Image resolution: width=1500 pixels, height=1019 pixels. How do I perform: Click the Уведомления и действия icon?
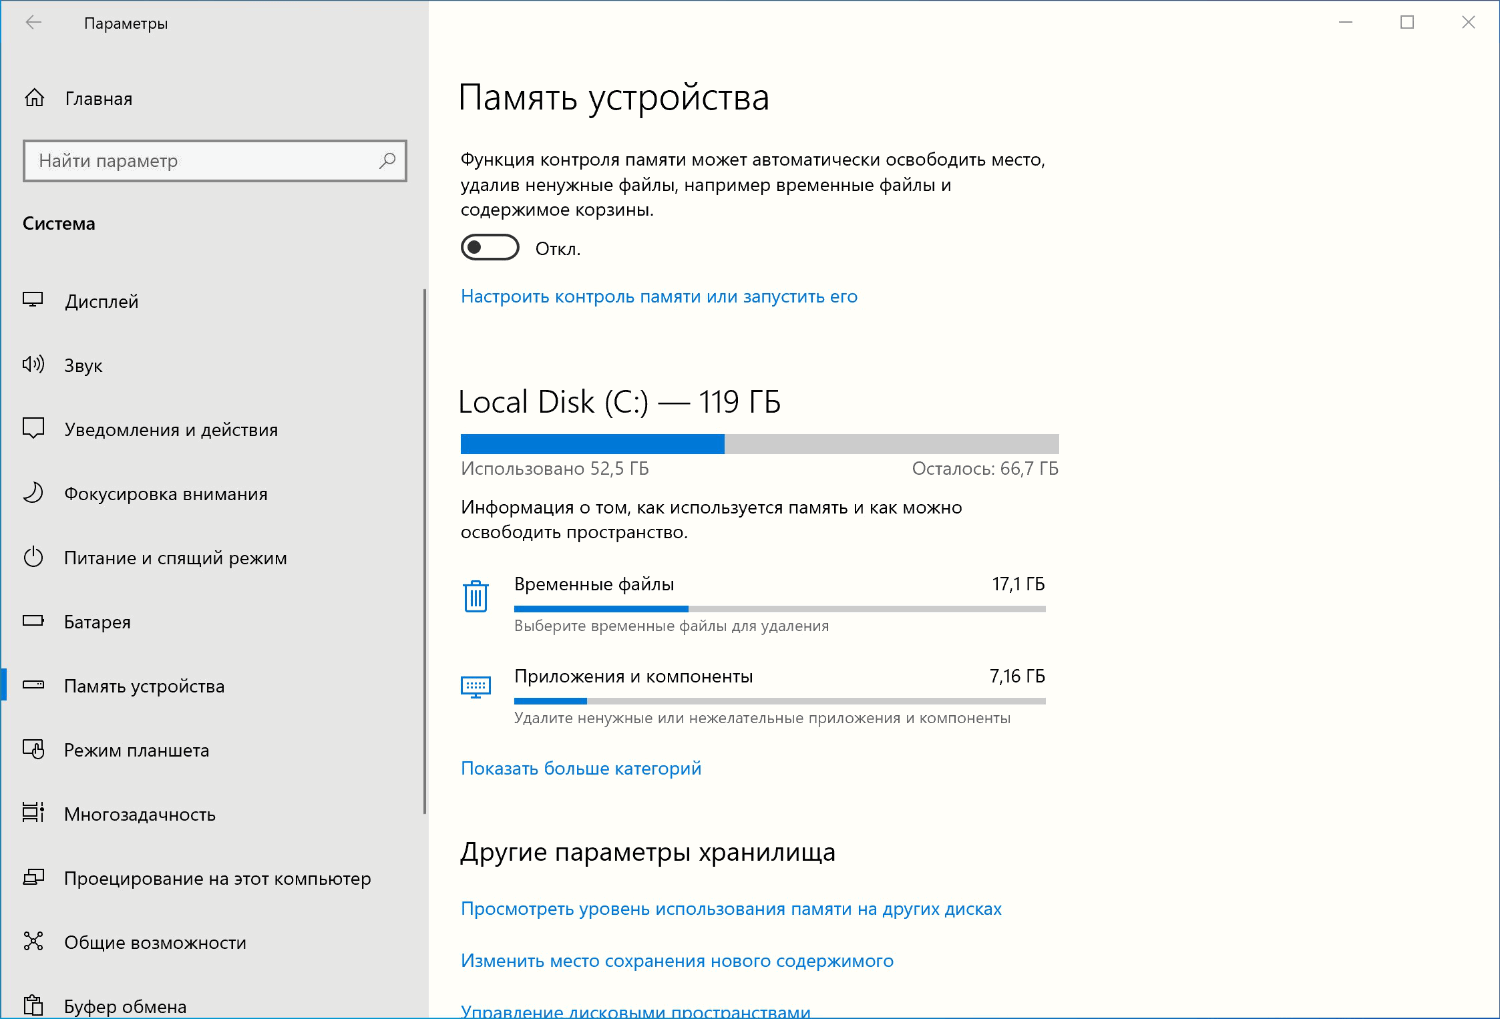click(x=33, y=428)
